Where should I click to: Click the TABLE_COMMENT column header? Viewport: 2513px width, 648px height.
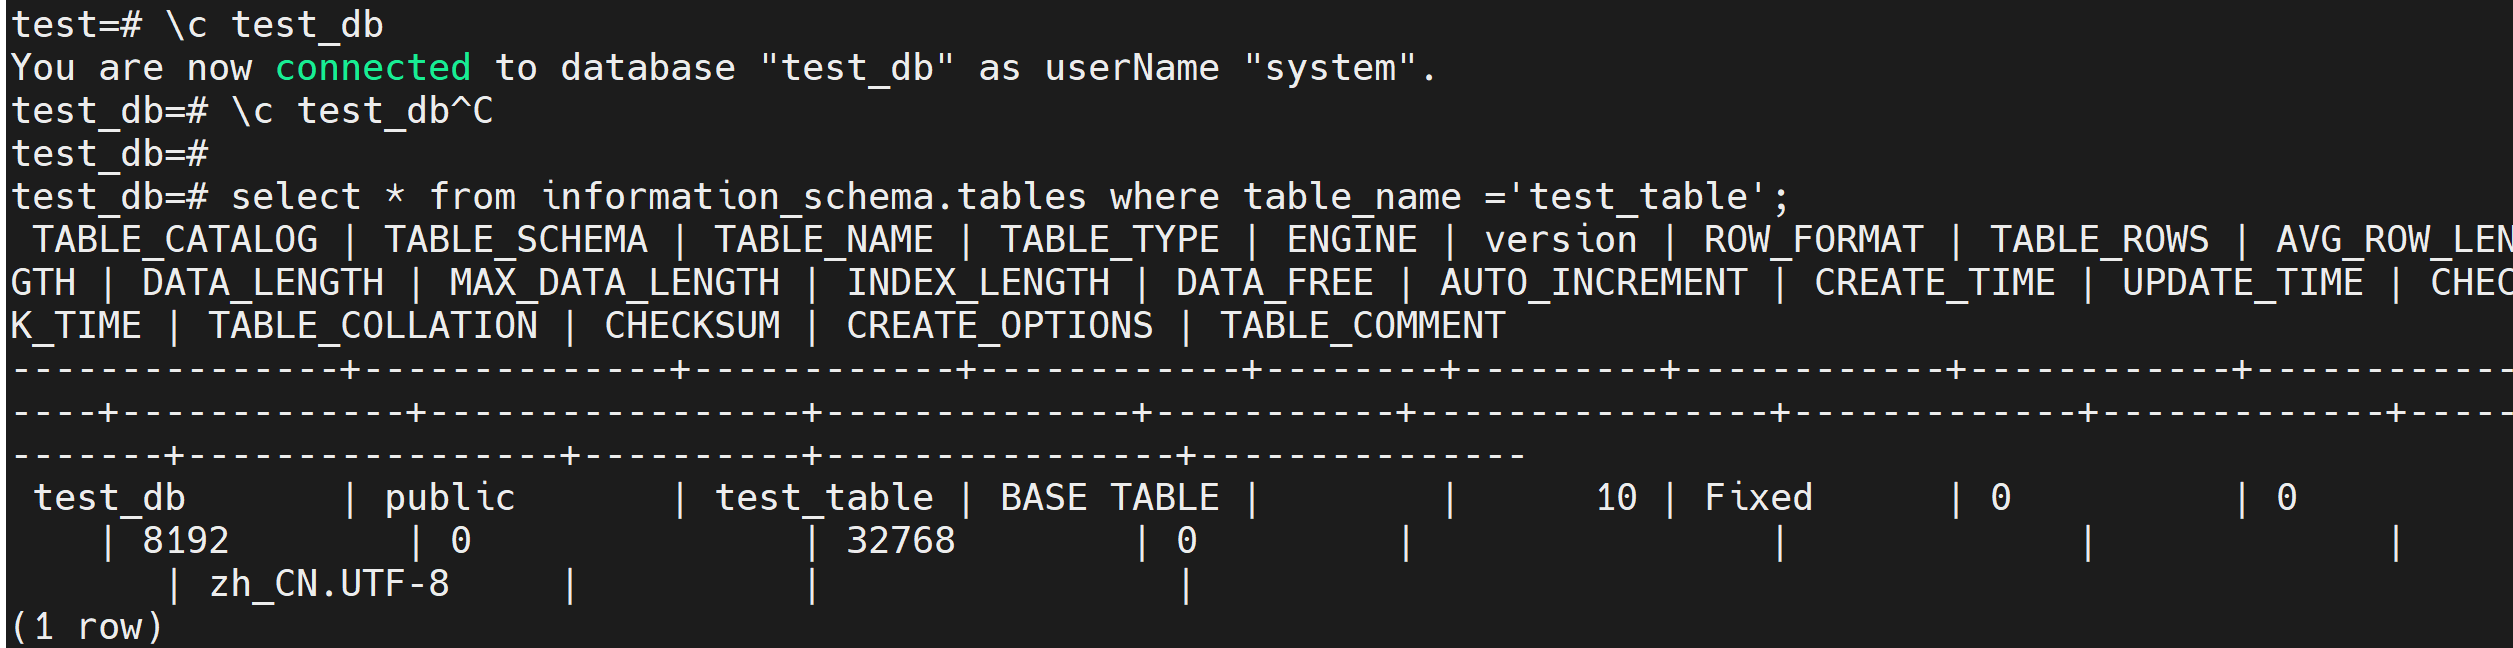pos(1362,326)
